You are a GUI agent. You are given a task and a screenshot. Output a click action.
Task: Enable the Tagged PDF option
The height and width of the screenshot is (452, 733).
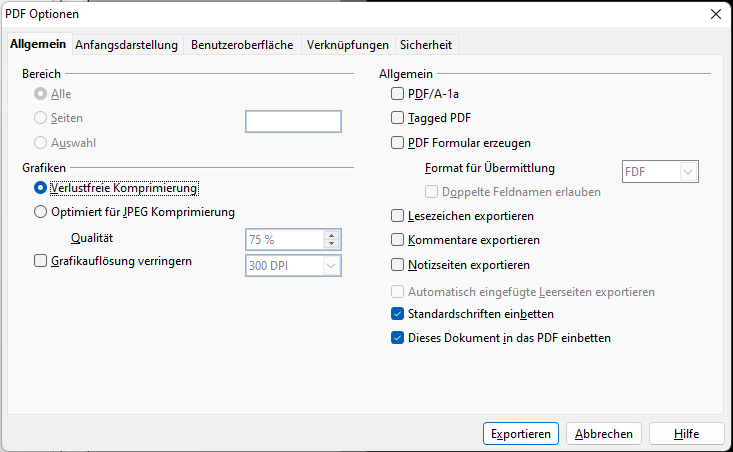(x=398, y=118)
